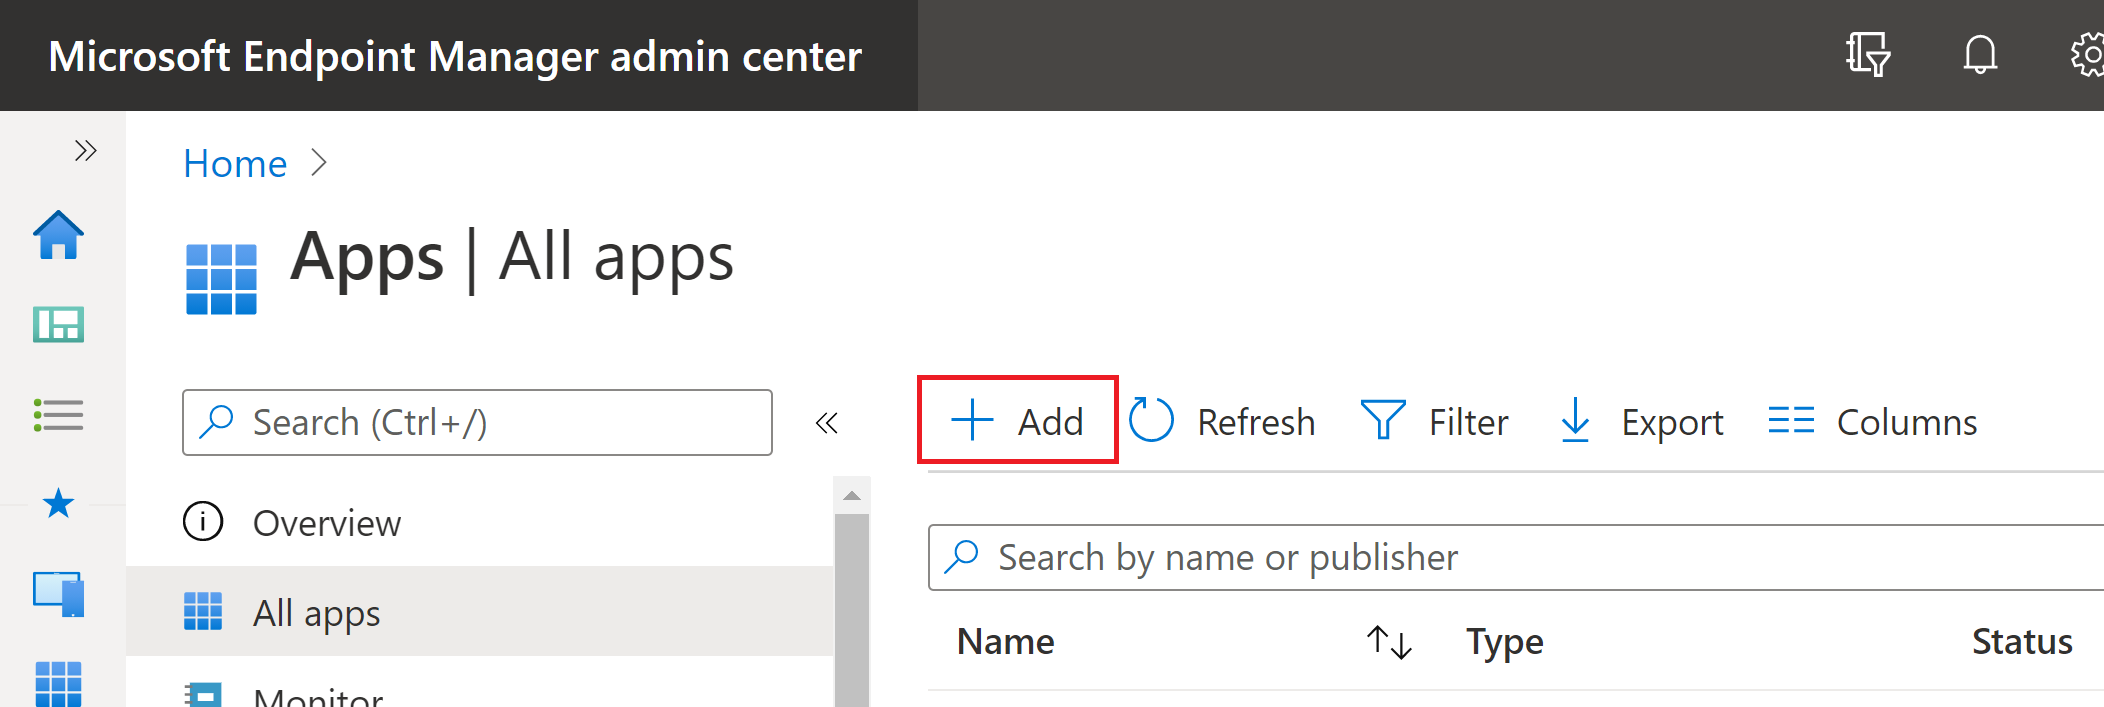Open the Filter options
This screenshot has height=707, width=2104.
click(1436, 421)
